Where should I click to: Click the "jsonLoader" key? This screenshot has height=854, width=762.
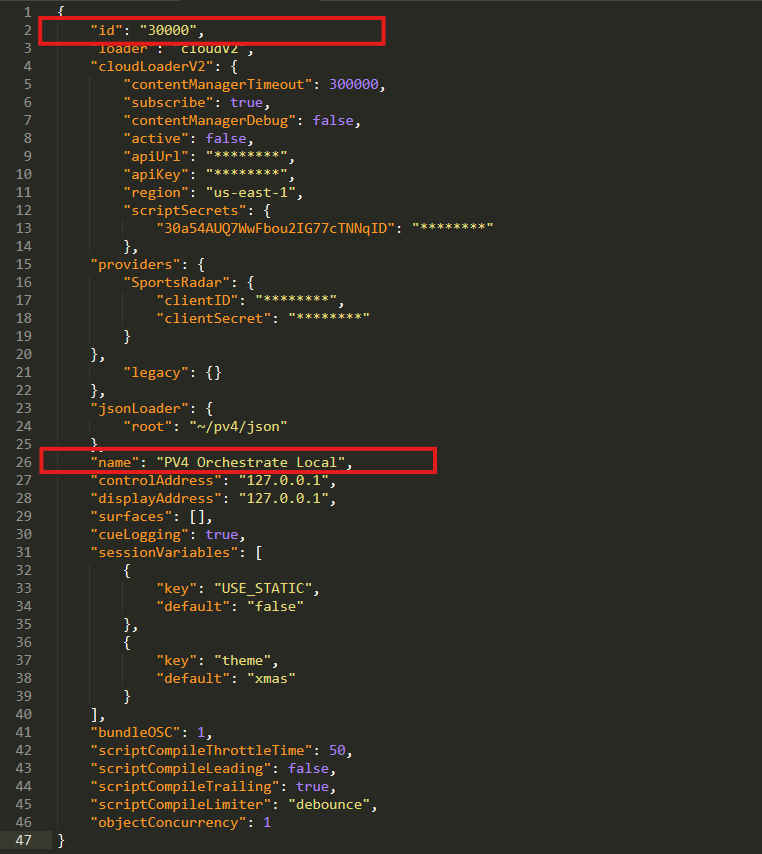click(140, 408)
